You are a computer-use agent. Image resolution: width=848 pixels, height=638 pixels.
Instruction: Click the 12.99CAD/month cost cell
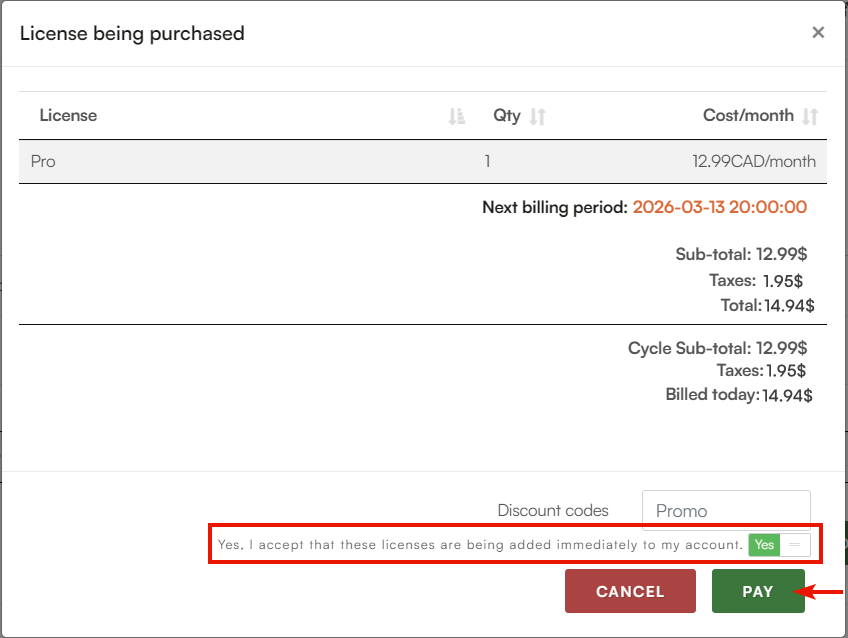tap(754, 161)
